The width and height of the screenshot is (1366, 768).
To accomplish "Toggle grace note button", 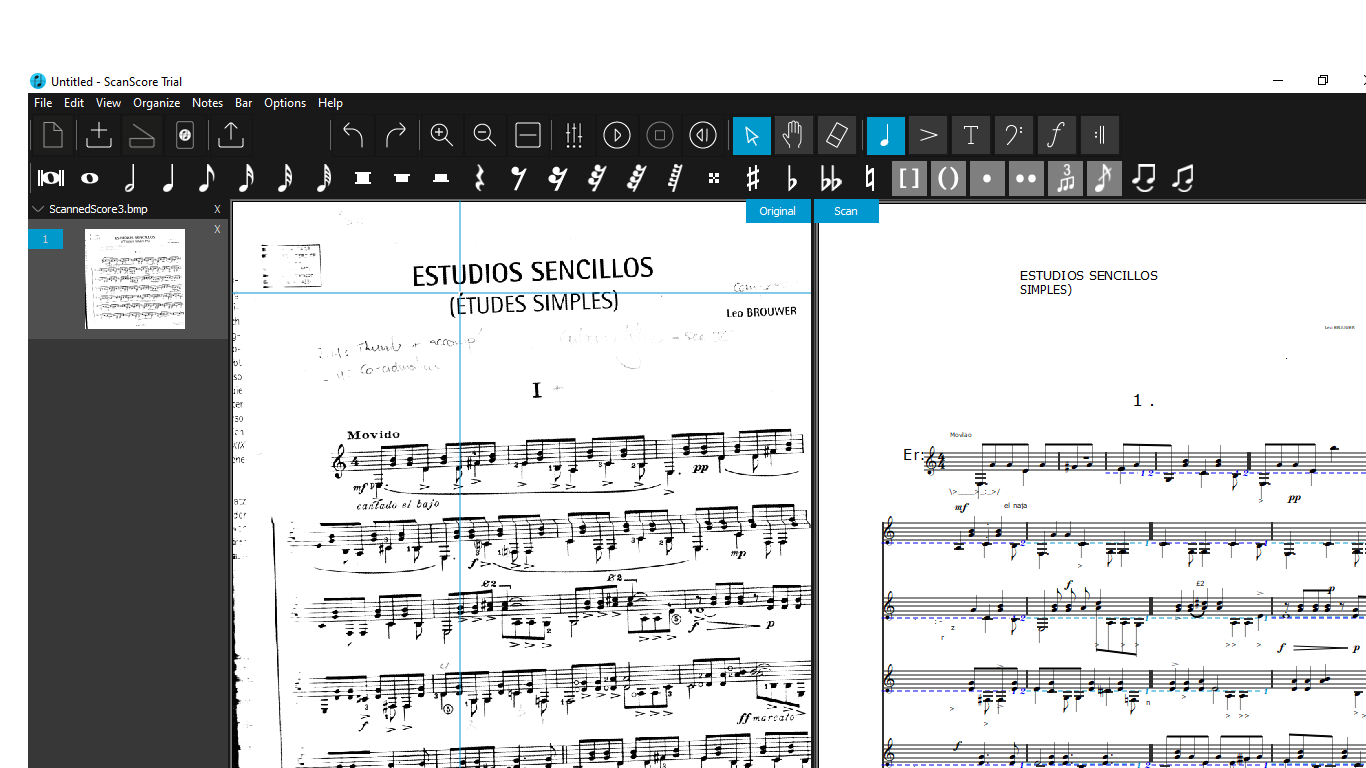I will point(1104,178).
